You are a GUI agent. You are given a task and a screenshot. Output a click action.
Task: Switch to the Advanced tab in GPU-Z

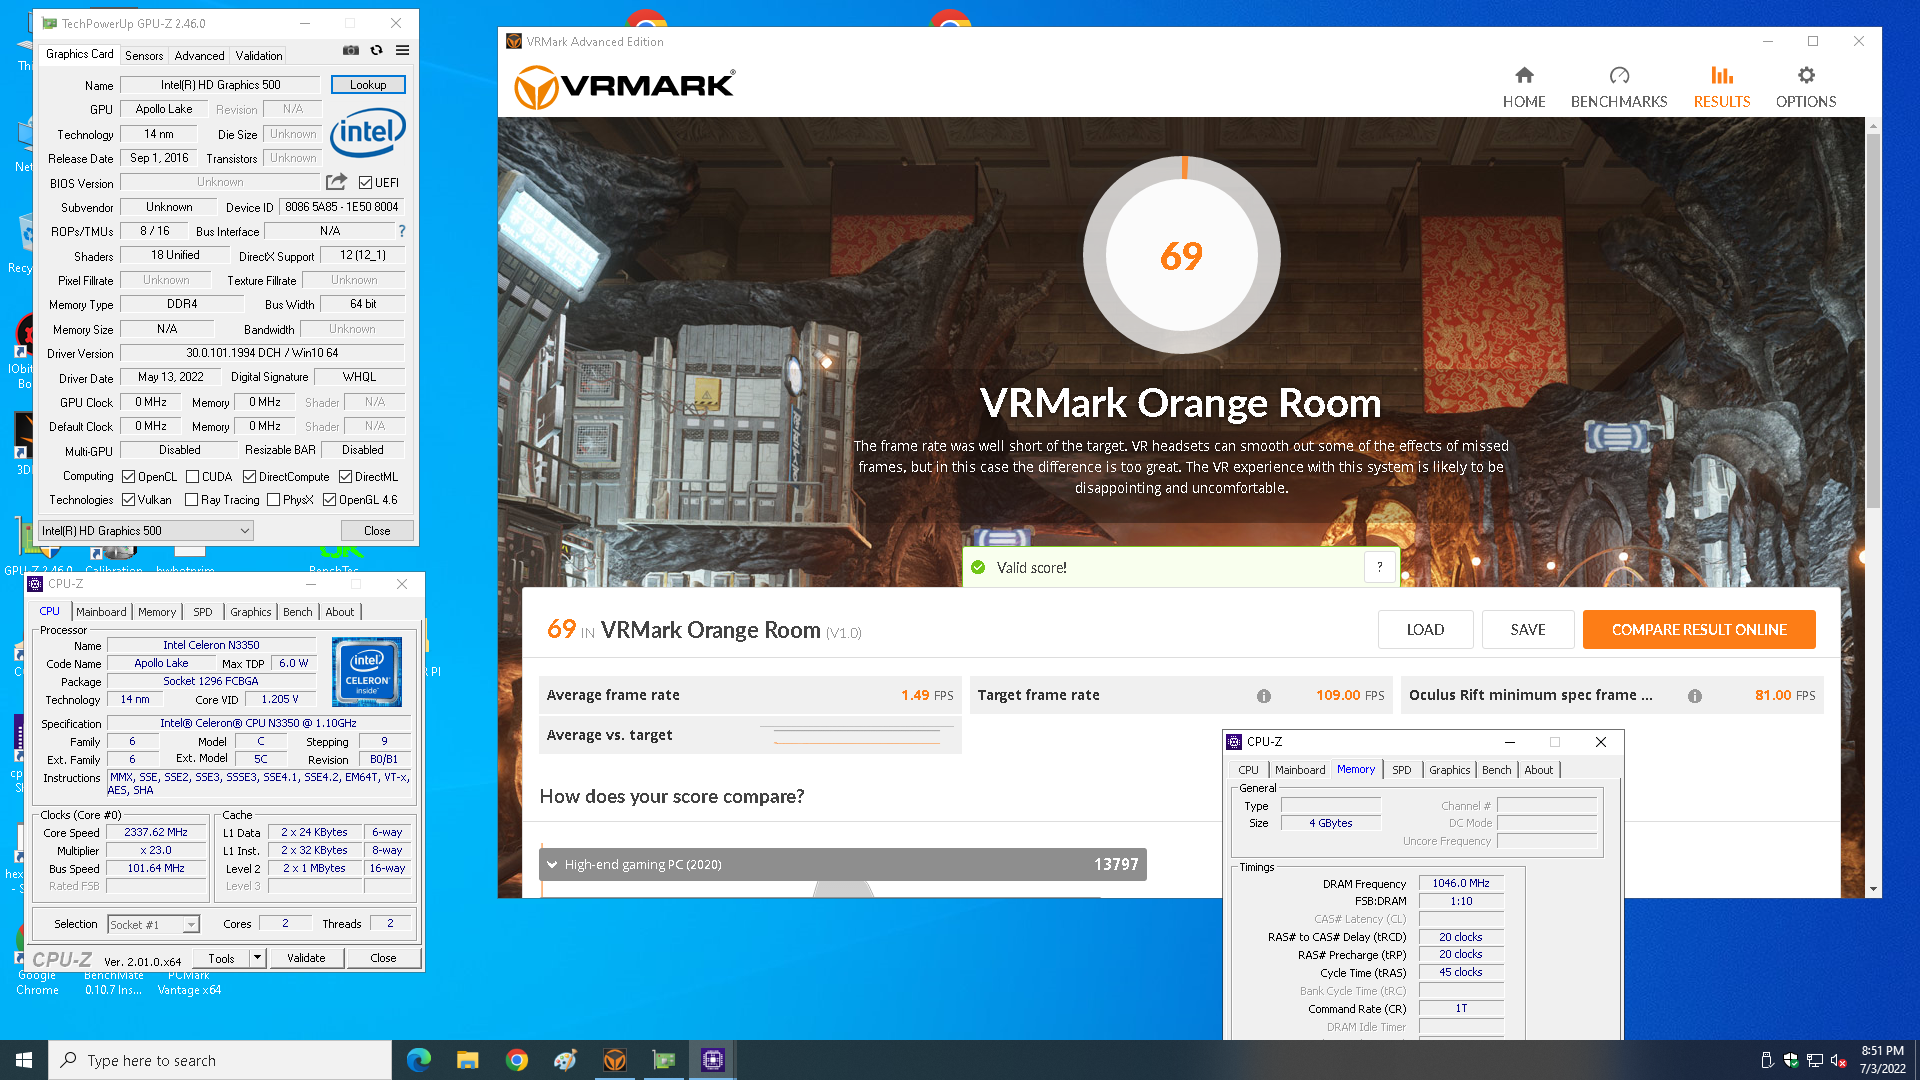199,55
